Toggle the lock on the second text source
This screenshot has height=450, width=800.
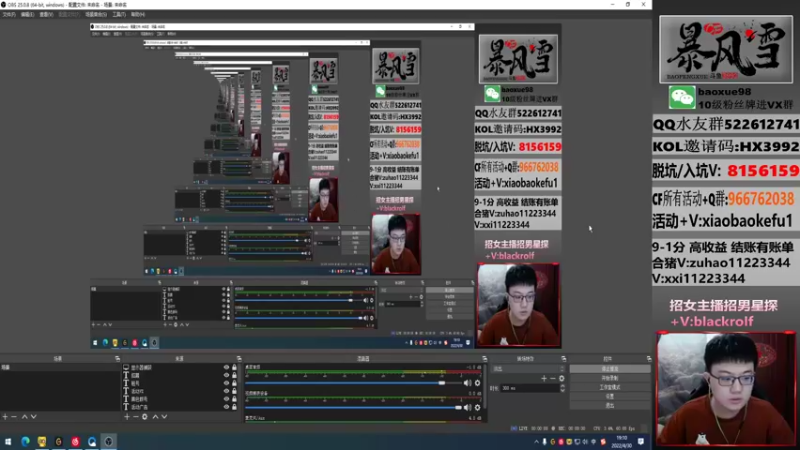coord(234,383)
